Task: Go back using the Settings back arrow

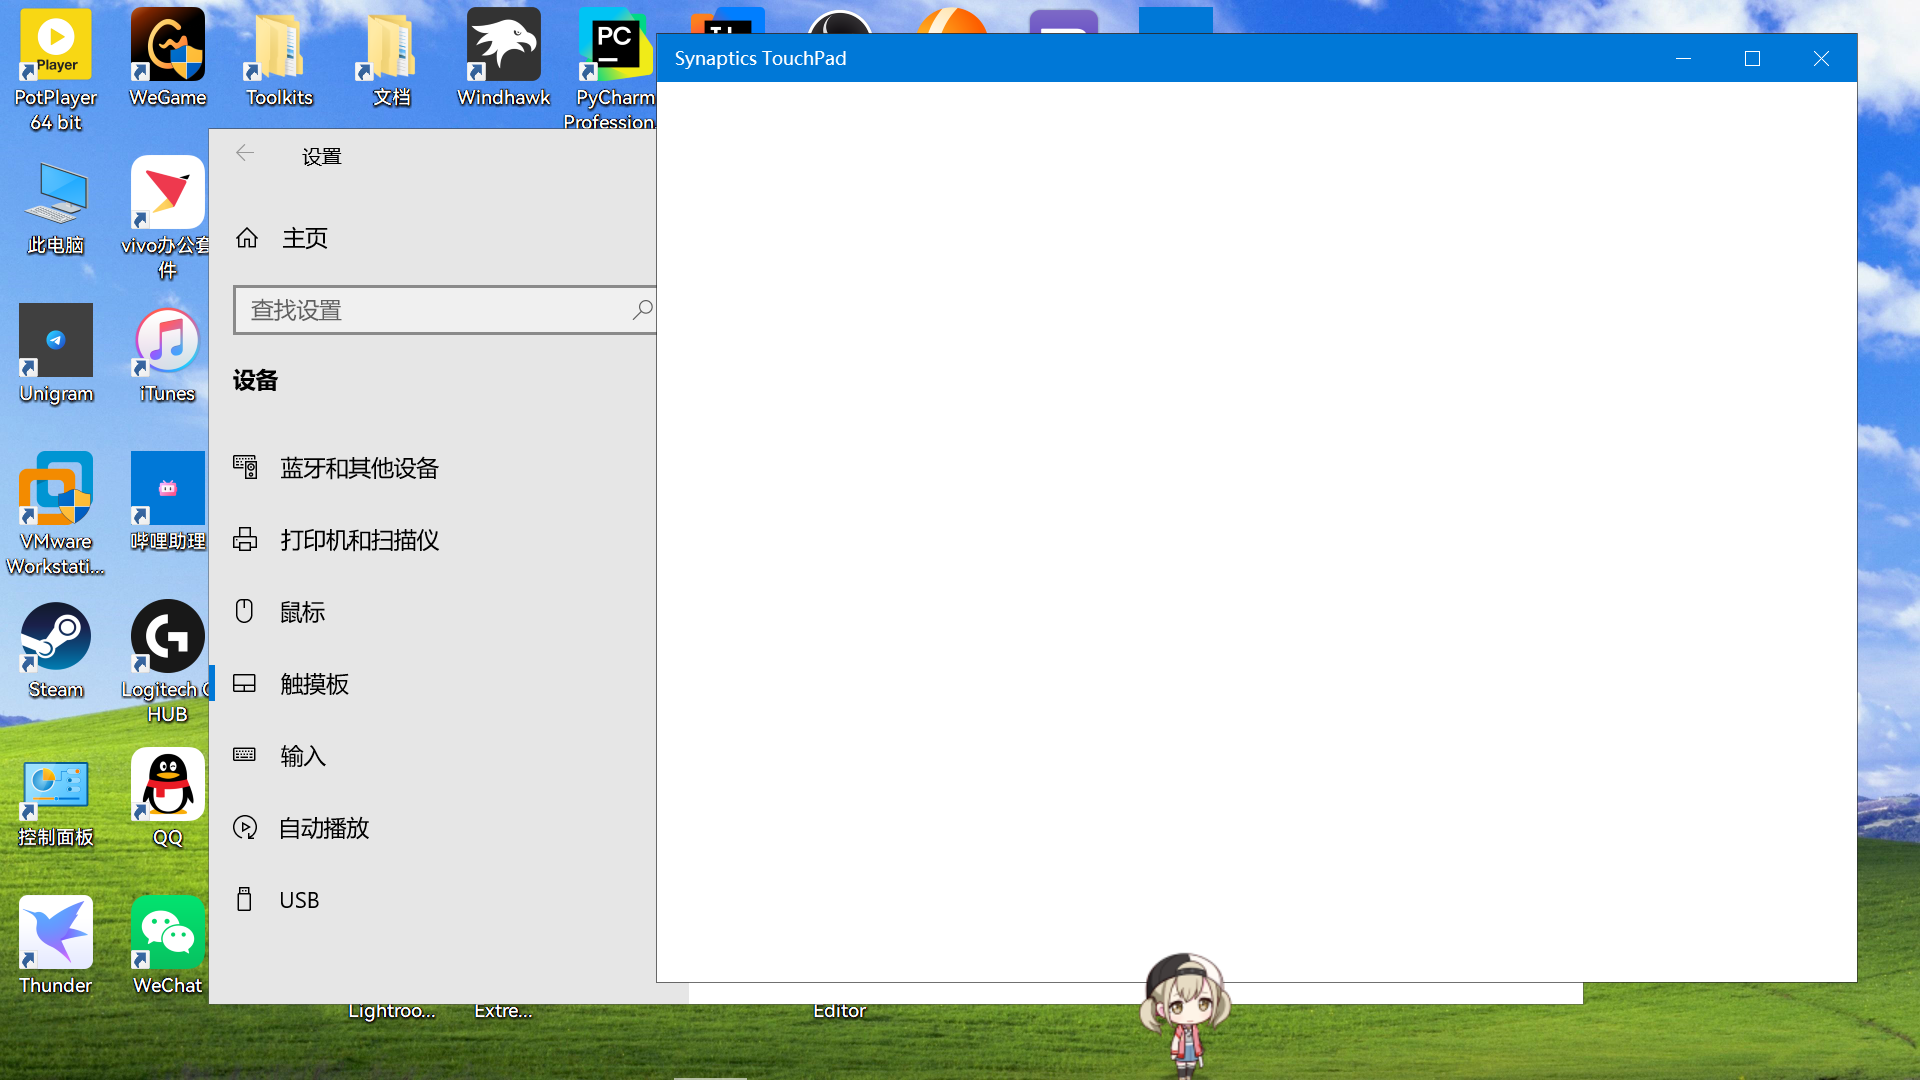Action: 245,153
